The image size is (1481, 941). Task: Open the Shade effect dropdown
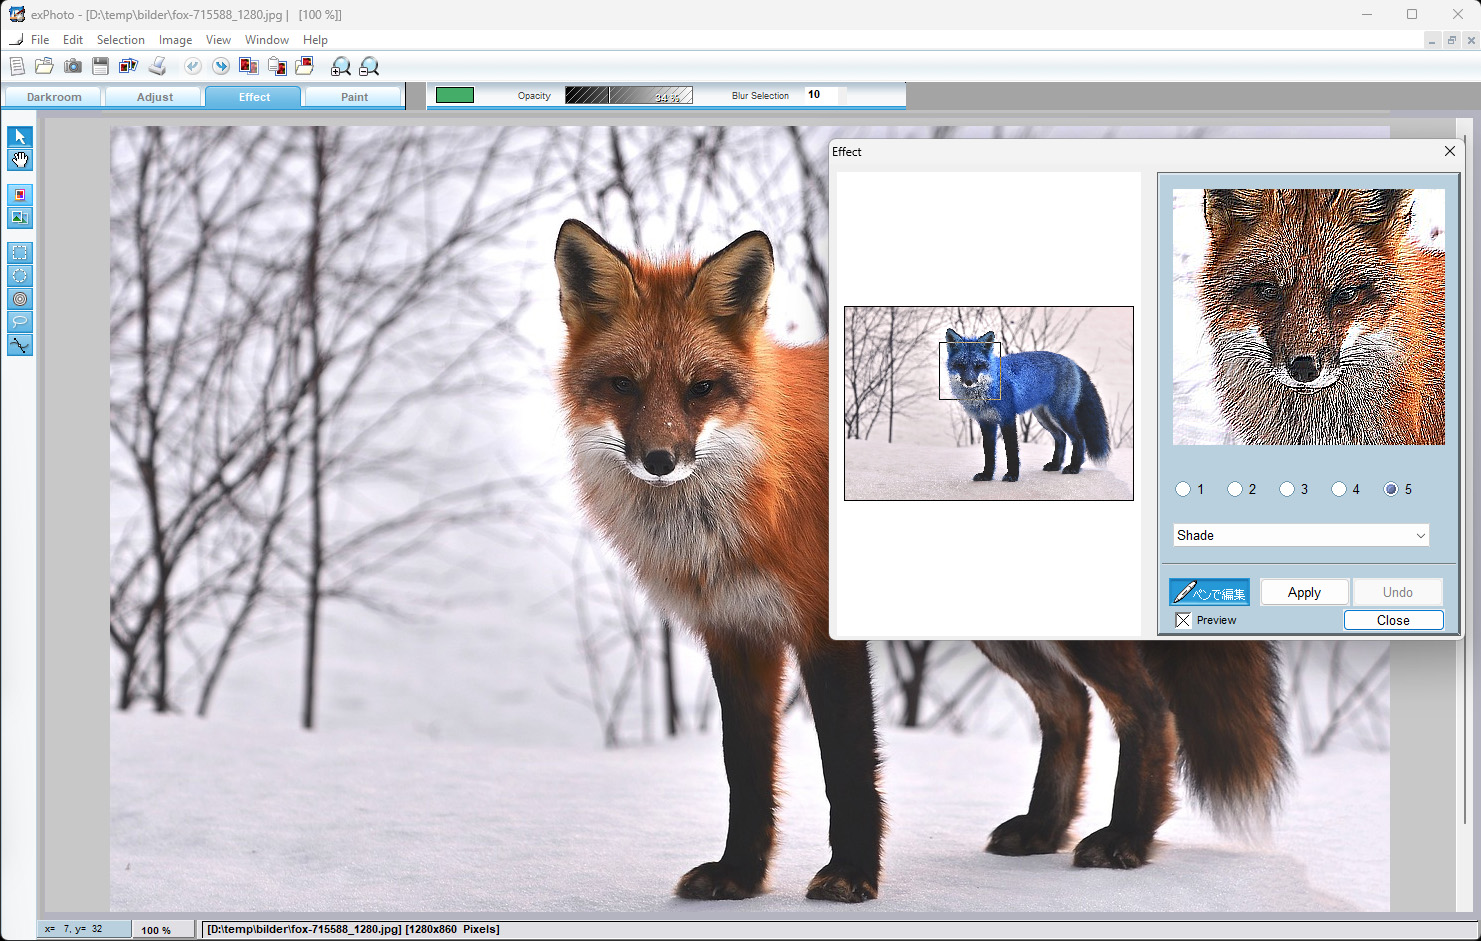(x=1300, y=536)
